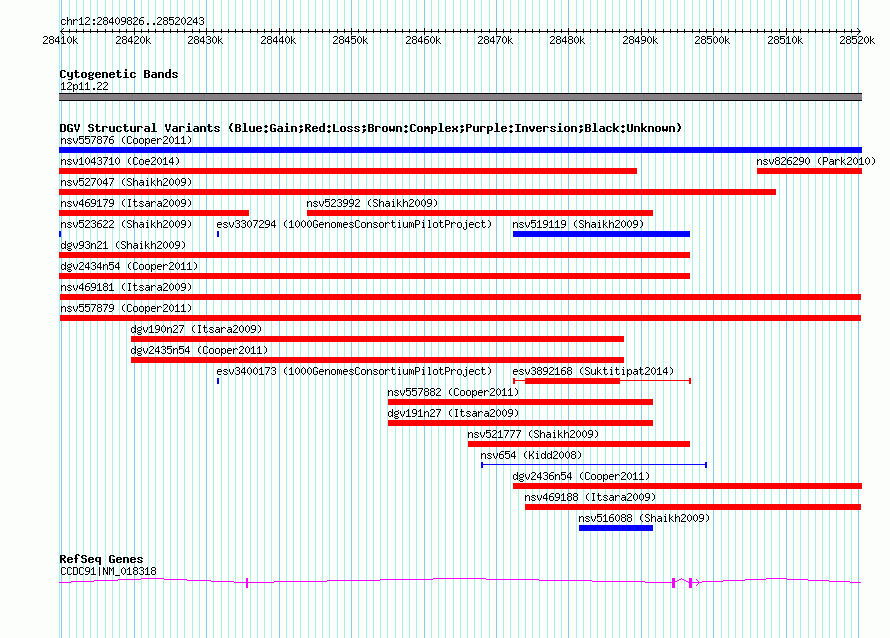Select the nsv516088 (Shaikh2009) blue bar
Image resolution: width=890 pixels, height=638 pixels.
pos(616,528)
